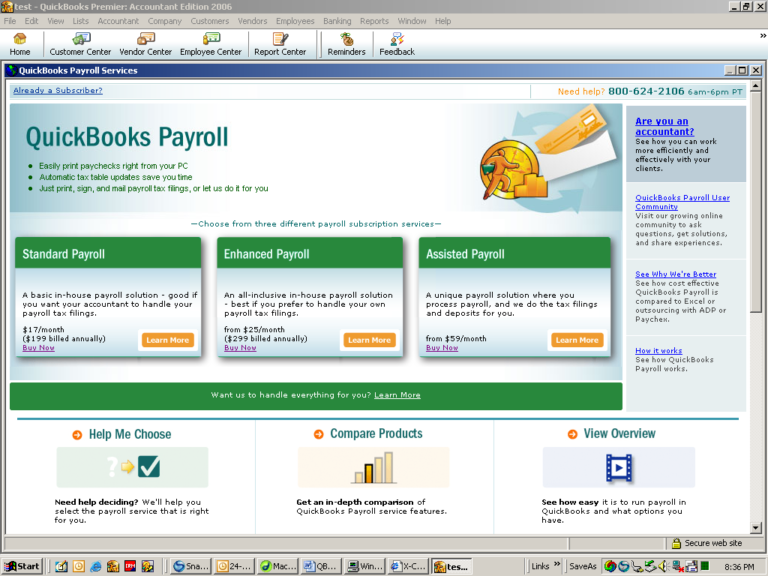Click the vertical scrollbar thumb
Viewport: 768px width, 576px height.
[756, 202]
